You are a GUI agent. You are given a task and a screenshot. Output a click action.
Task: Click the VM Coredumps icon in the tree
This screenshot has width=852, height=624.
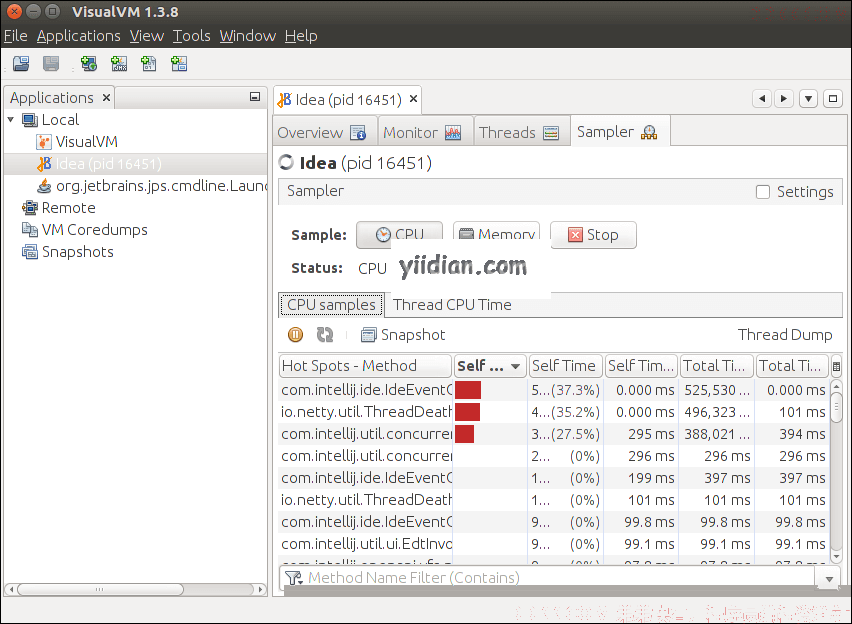coord(29,230)
